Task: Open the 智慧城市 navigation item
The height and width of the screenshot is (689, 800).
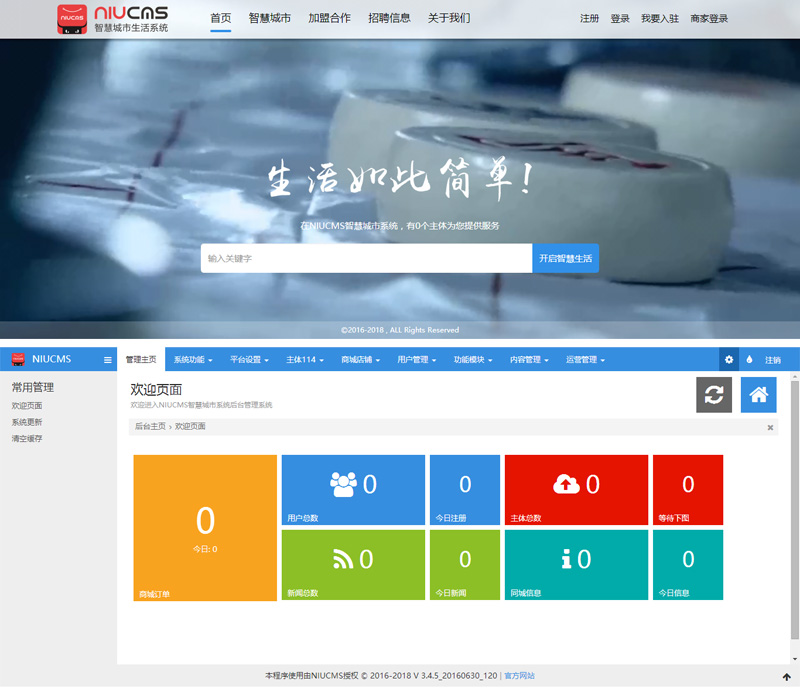Action: [269, 18]
